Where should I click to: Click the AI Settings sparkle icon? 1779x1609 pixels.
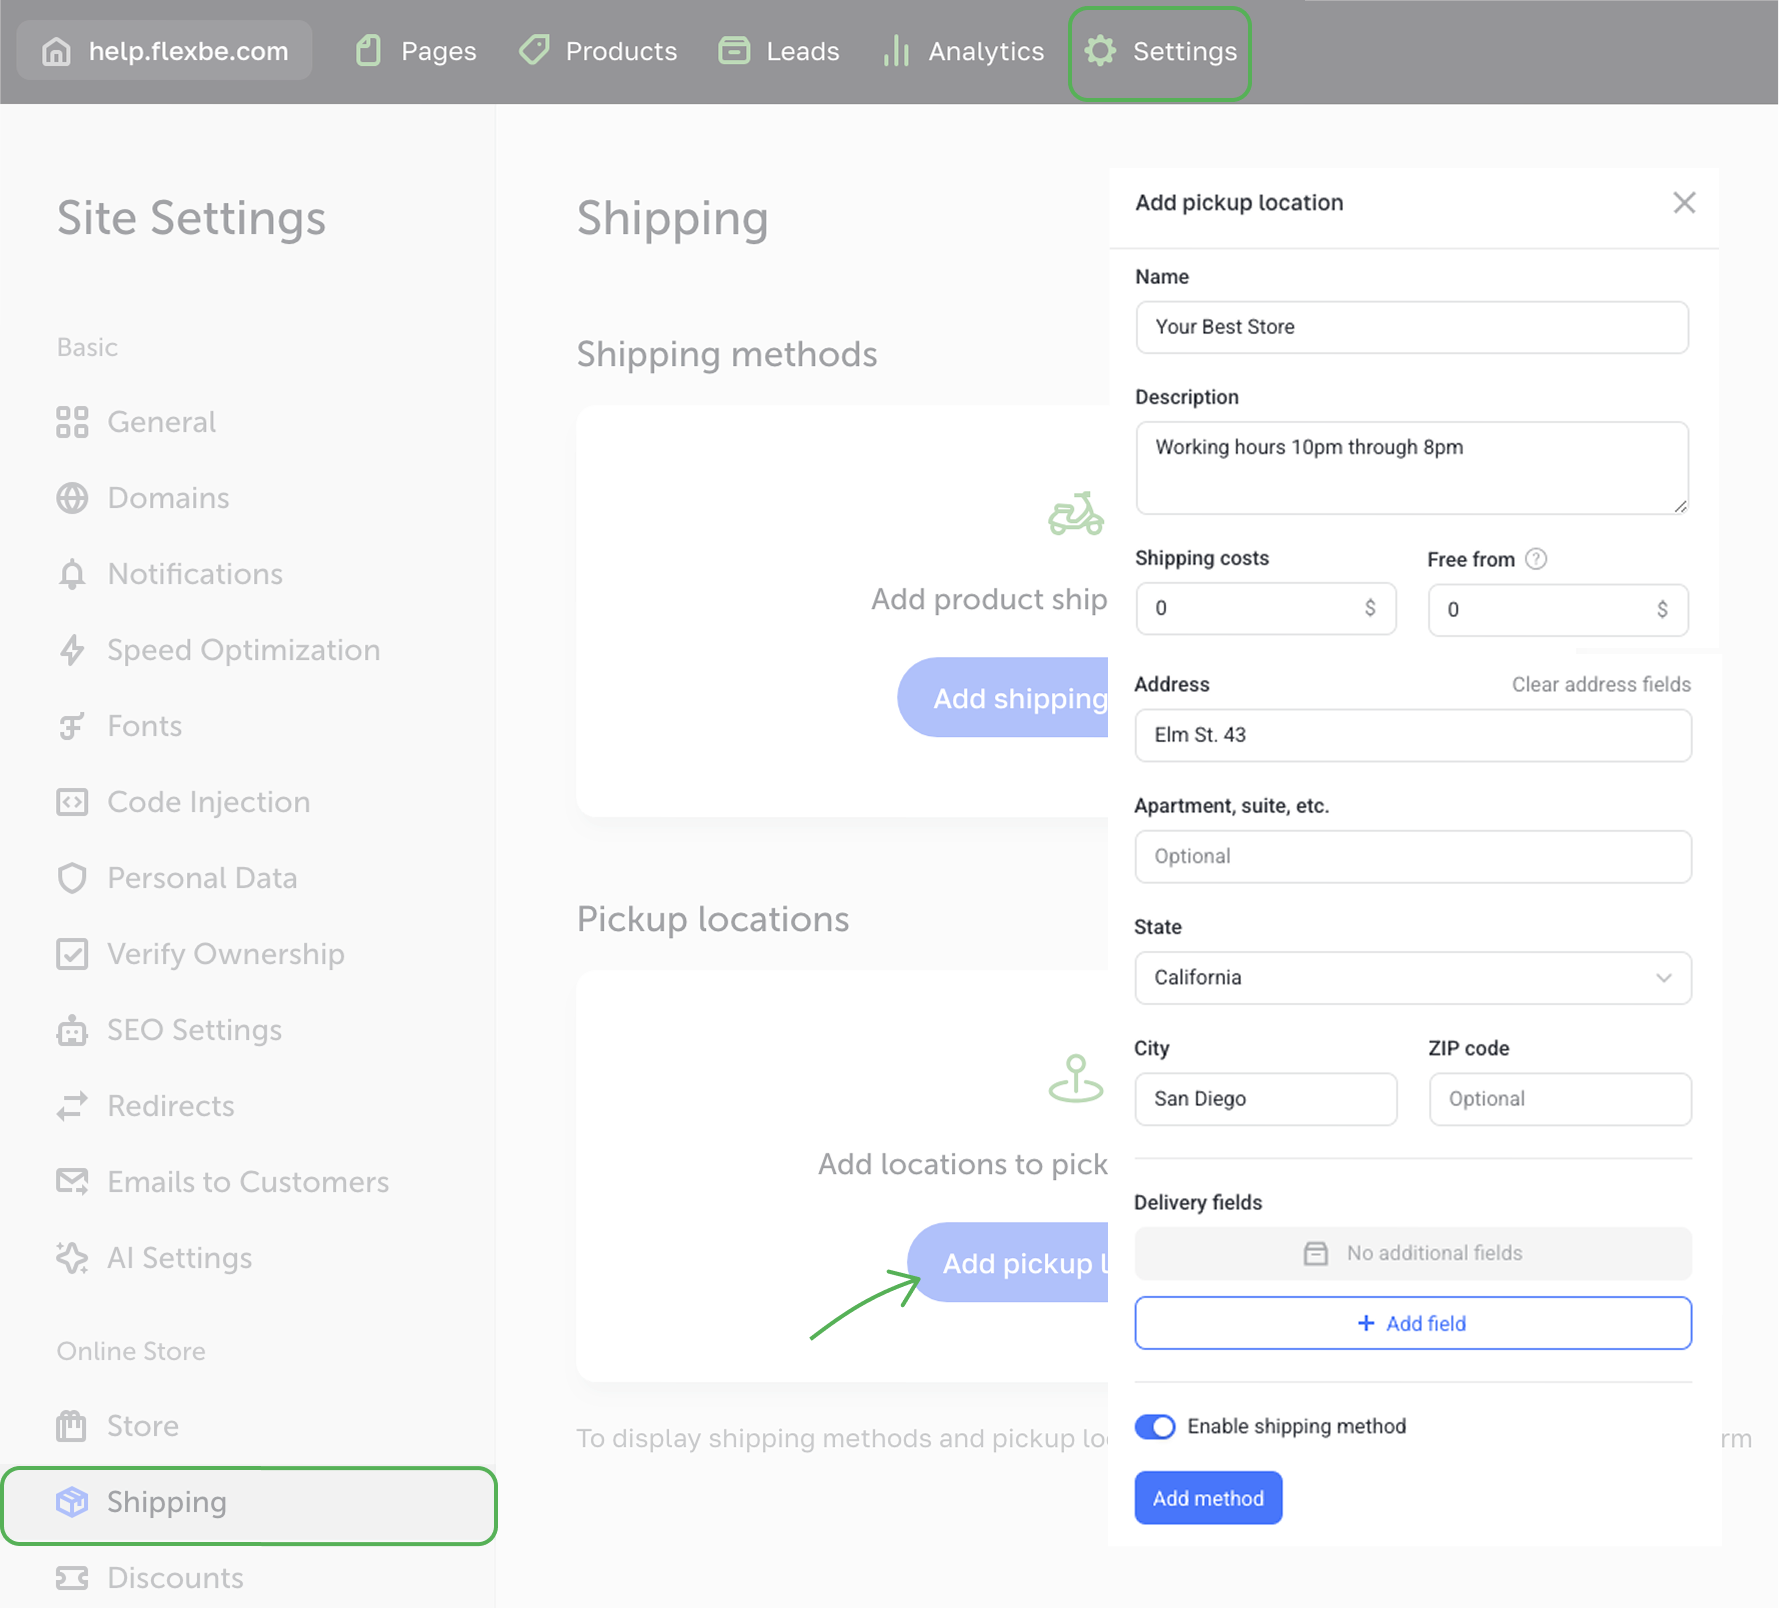tap(72, 1258)
